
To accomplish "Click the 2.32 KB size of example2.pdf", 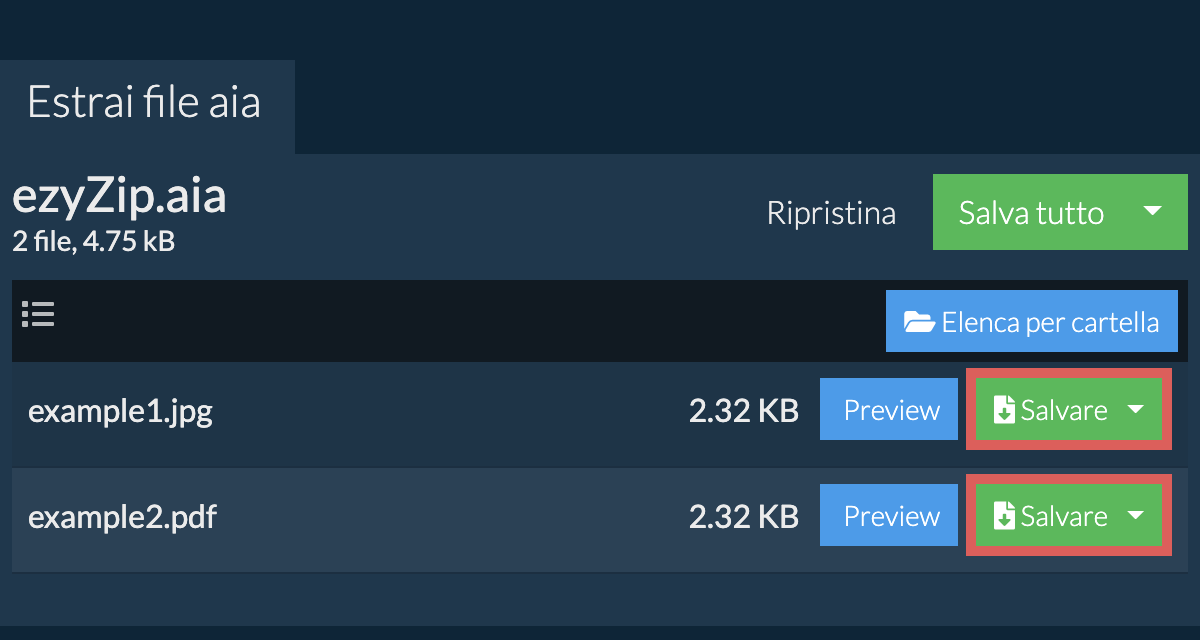I will [744, 516].
